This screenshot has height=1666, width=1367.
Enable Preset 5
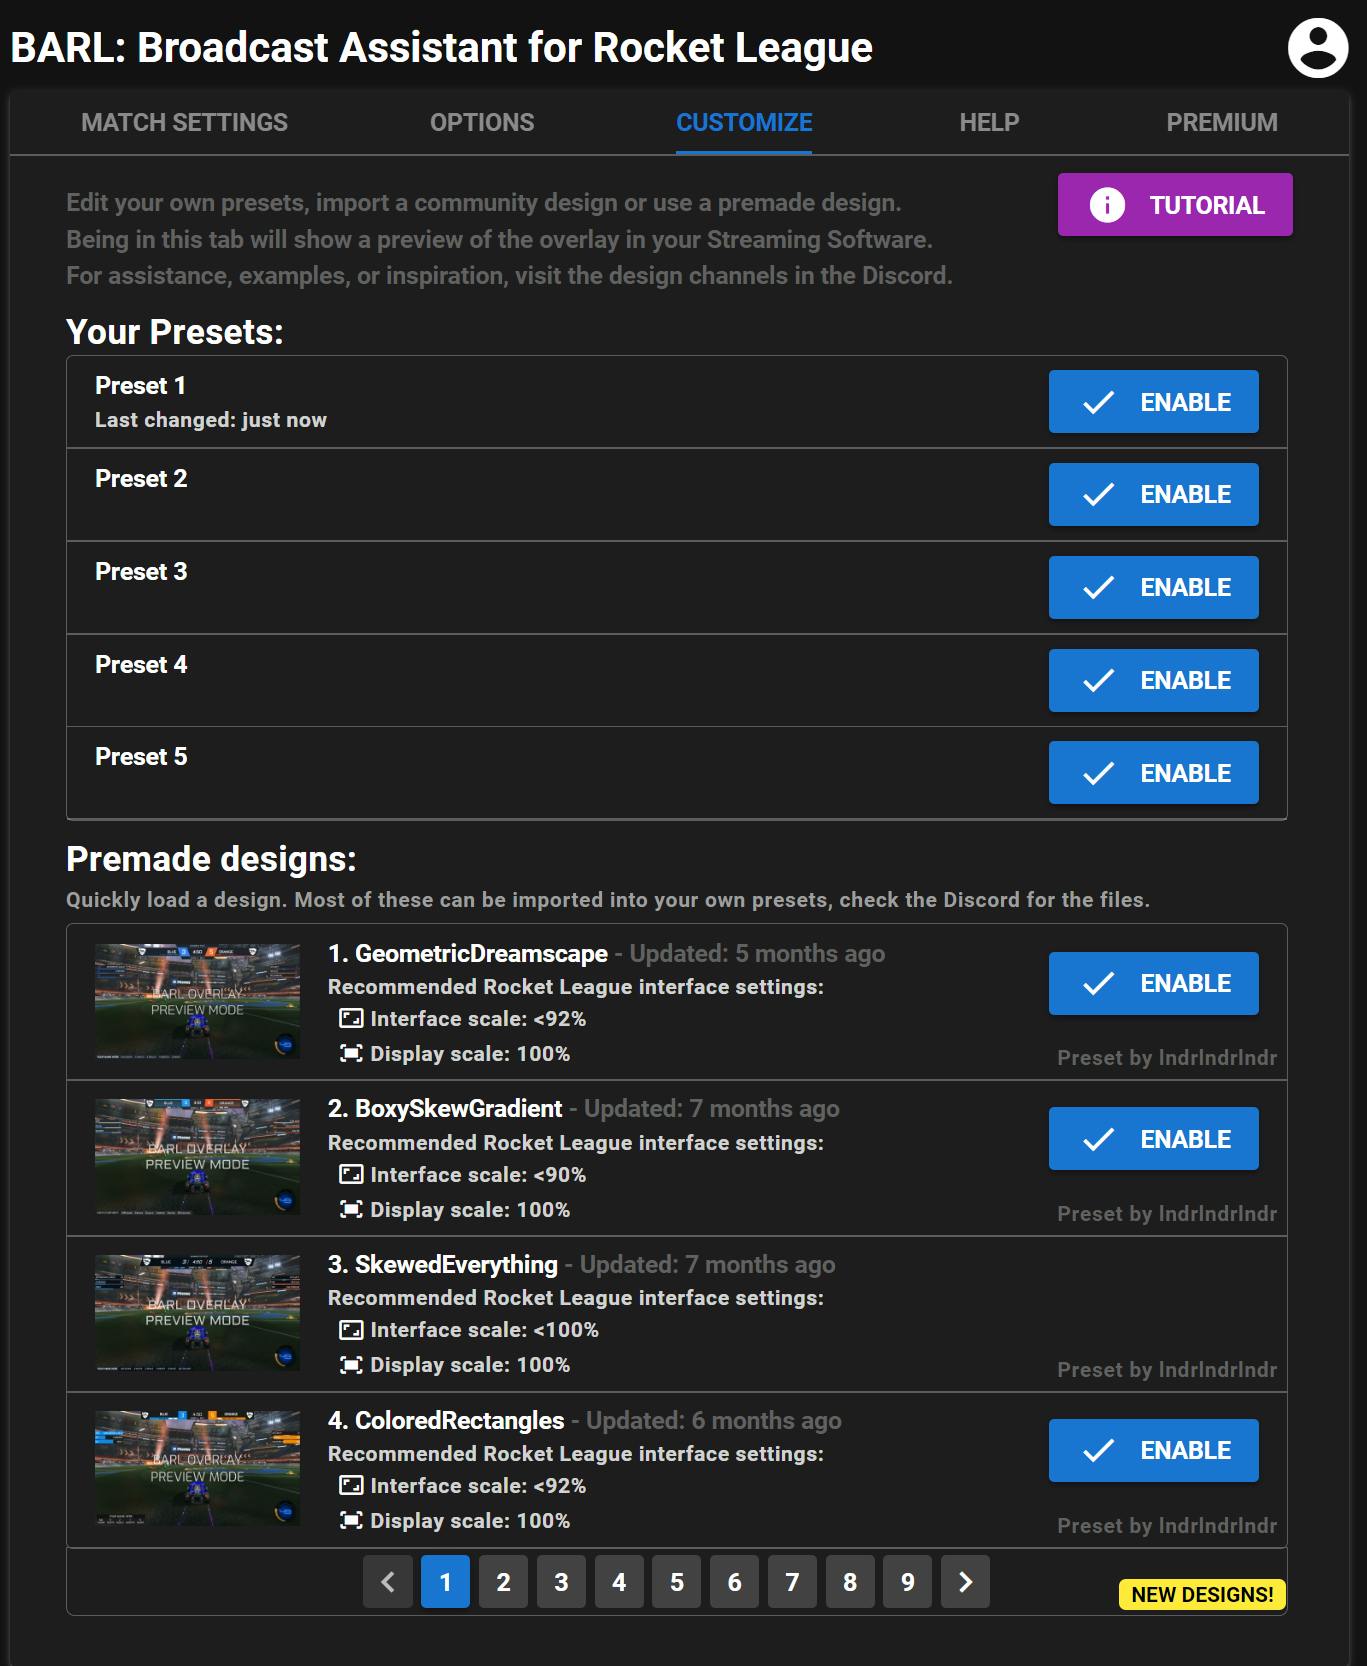coord(1153,773)
